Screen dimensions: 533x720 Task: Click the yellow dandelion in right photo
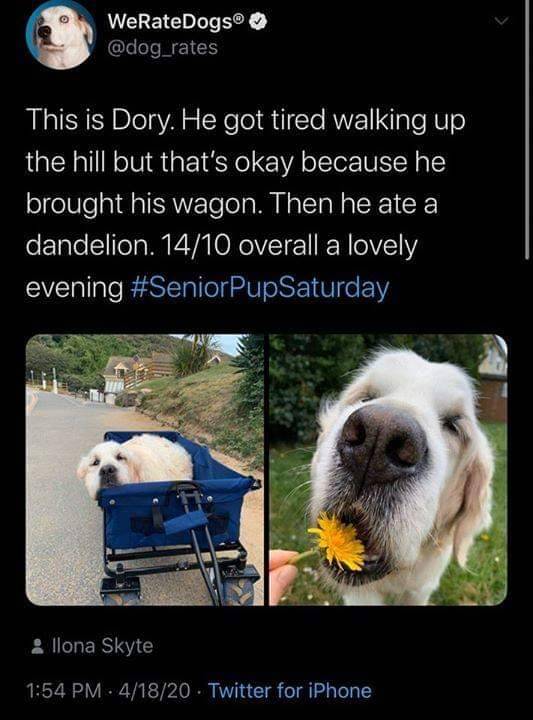pos(337,542)
